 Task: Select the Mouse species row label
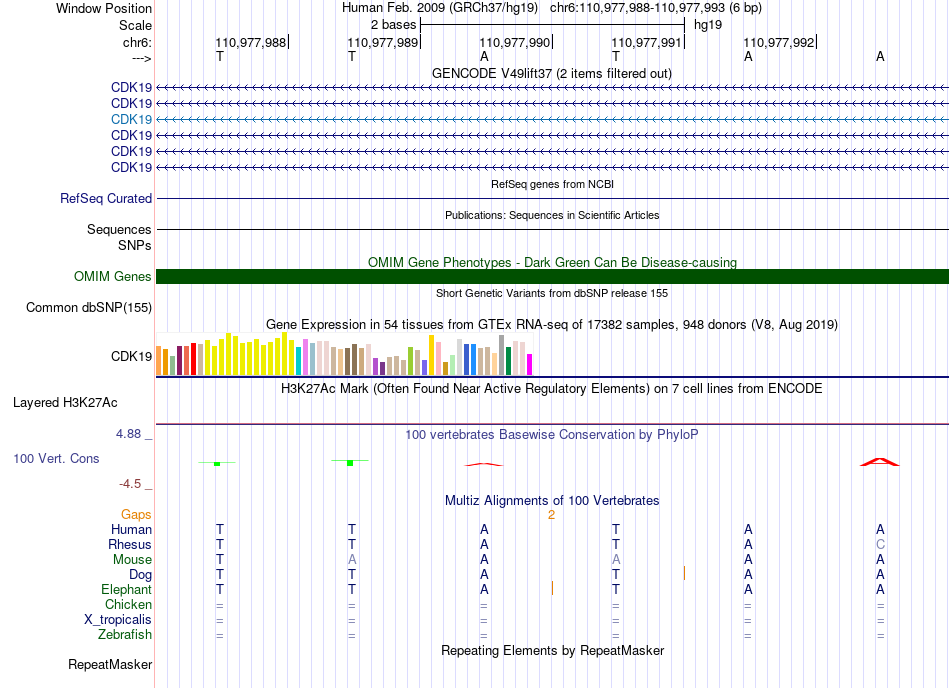[x=132, y=559]
